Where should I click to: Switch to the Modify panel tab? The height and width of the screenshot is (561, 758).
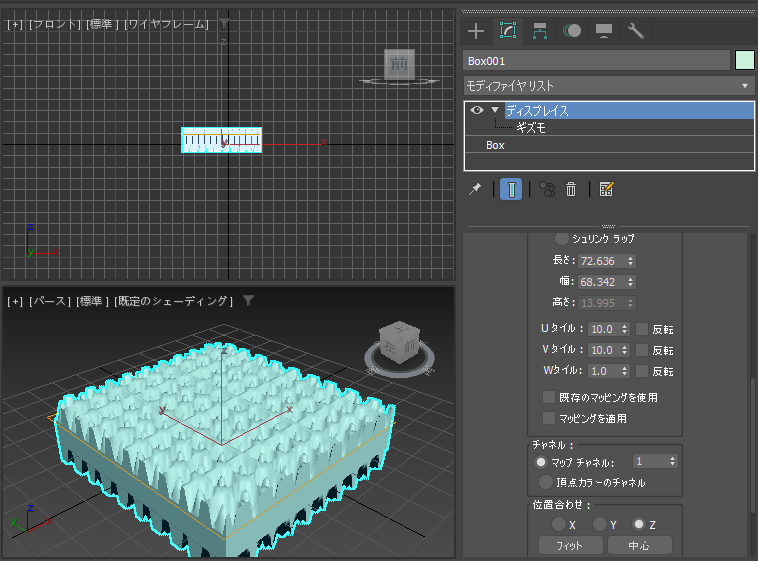tap(508, 31)
